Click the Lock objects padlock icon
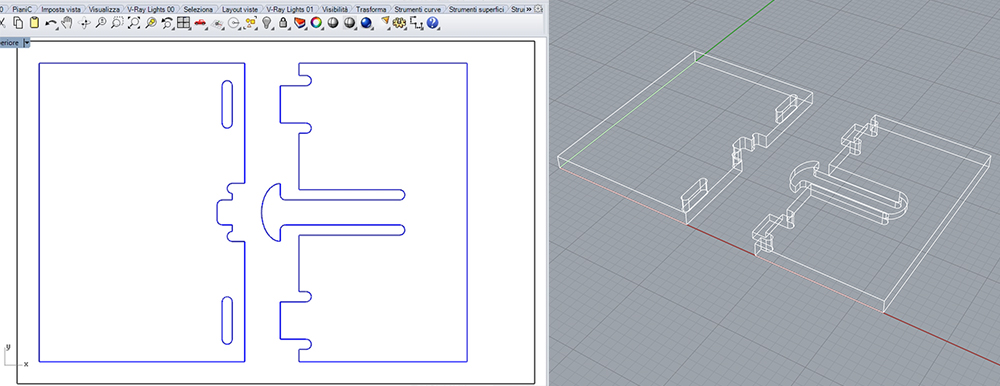This screenshot has width=1000, height=386. coord(283,24)
